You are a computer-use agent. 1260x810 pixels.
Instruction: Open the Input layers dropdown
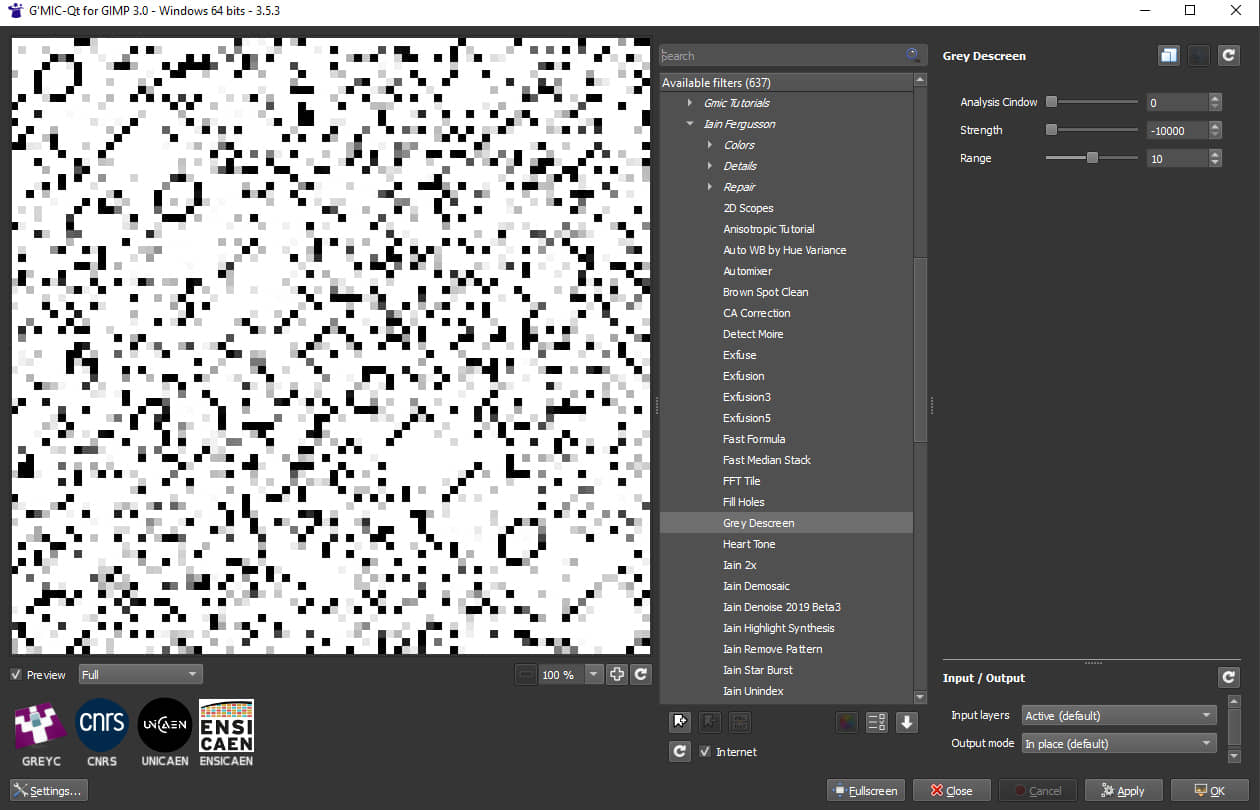[x=1120, y=715]
